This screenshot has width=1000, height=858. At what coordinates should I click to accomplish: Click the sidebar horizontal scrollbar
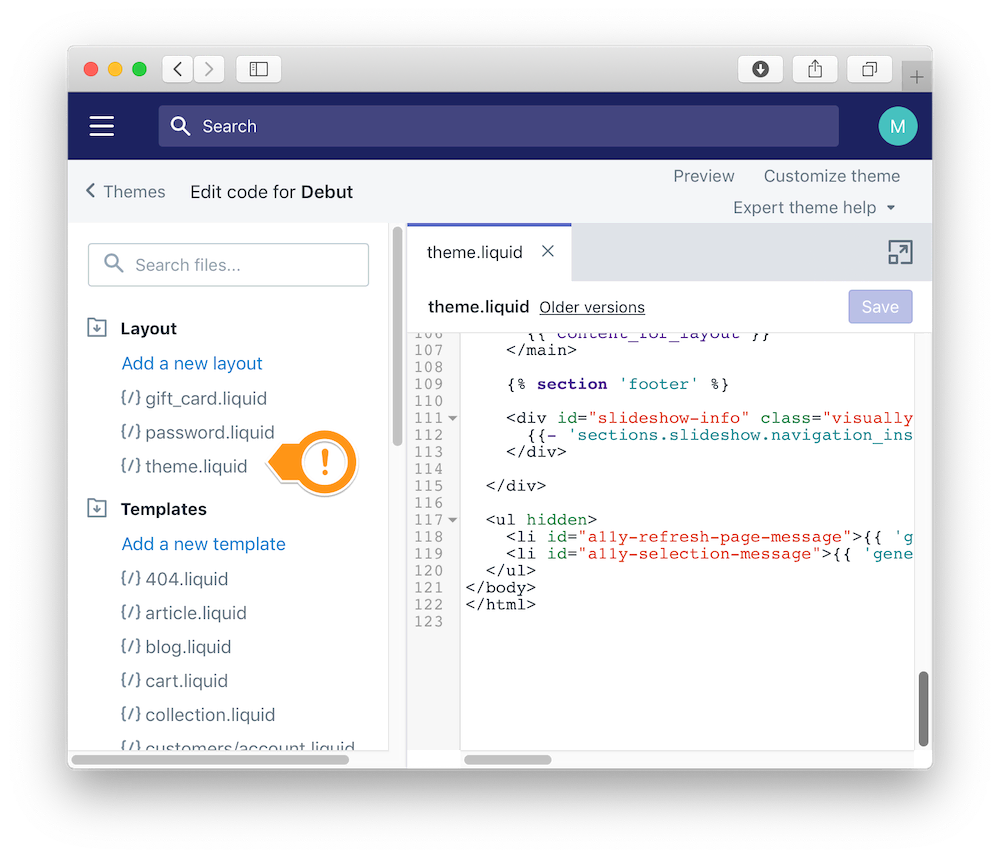pos(210,760)
